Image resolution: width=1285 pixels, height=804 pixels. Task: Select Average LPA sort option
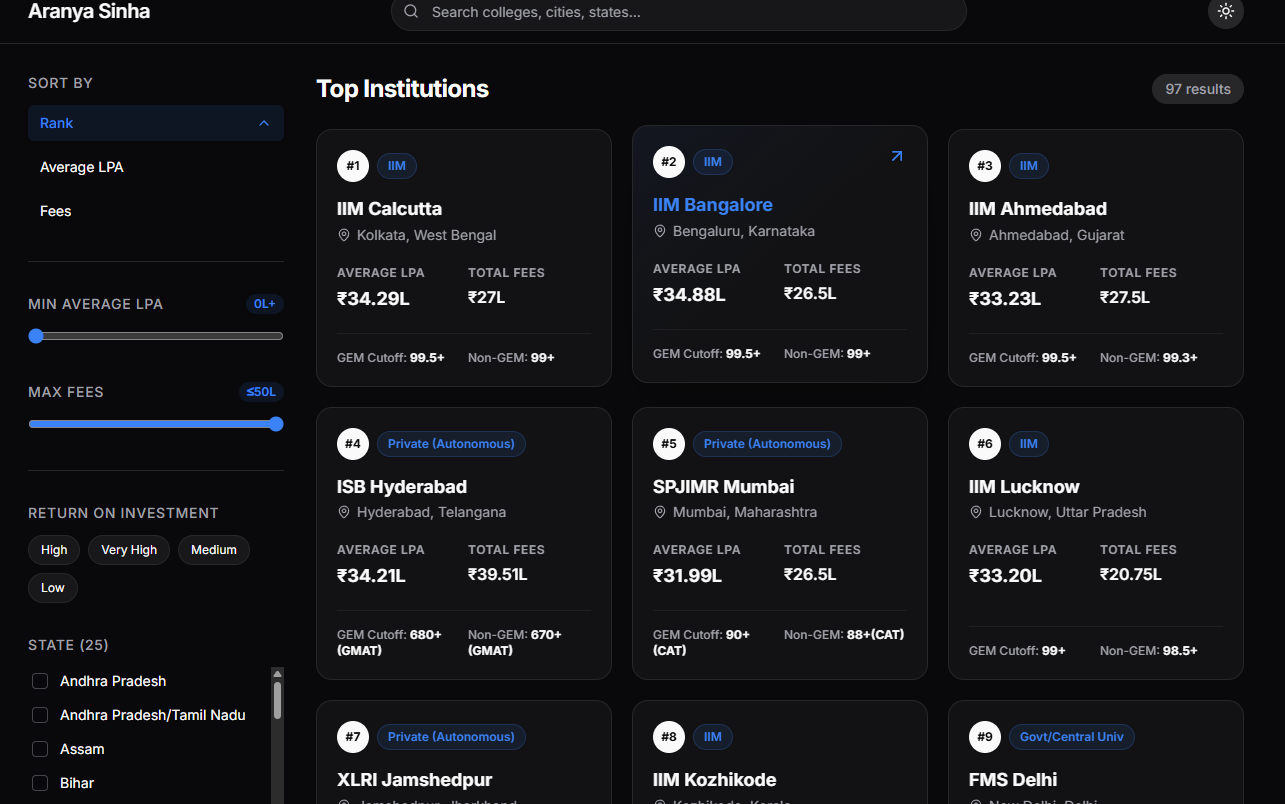(156, 167)
